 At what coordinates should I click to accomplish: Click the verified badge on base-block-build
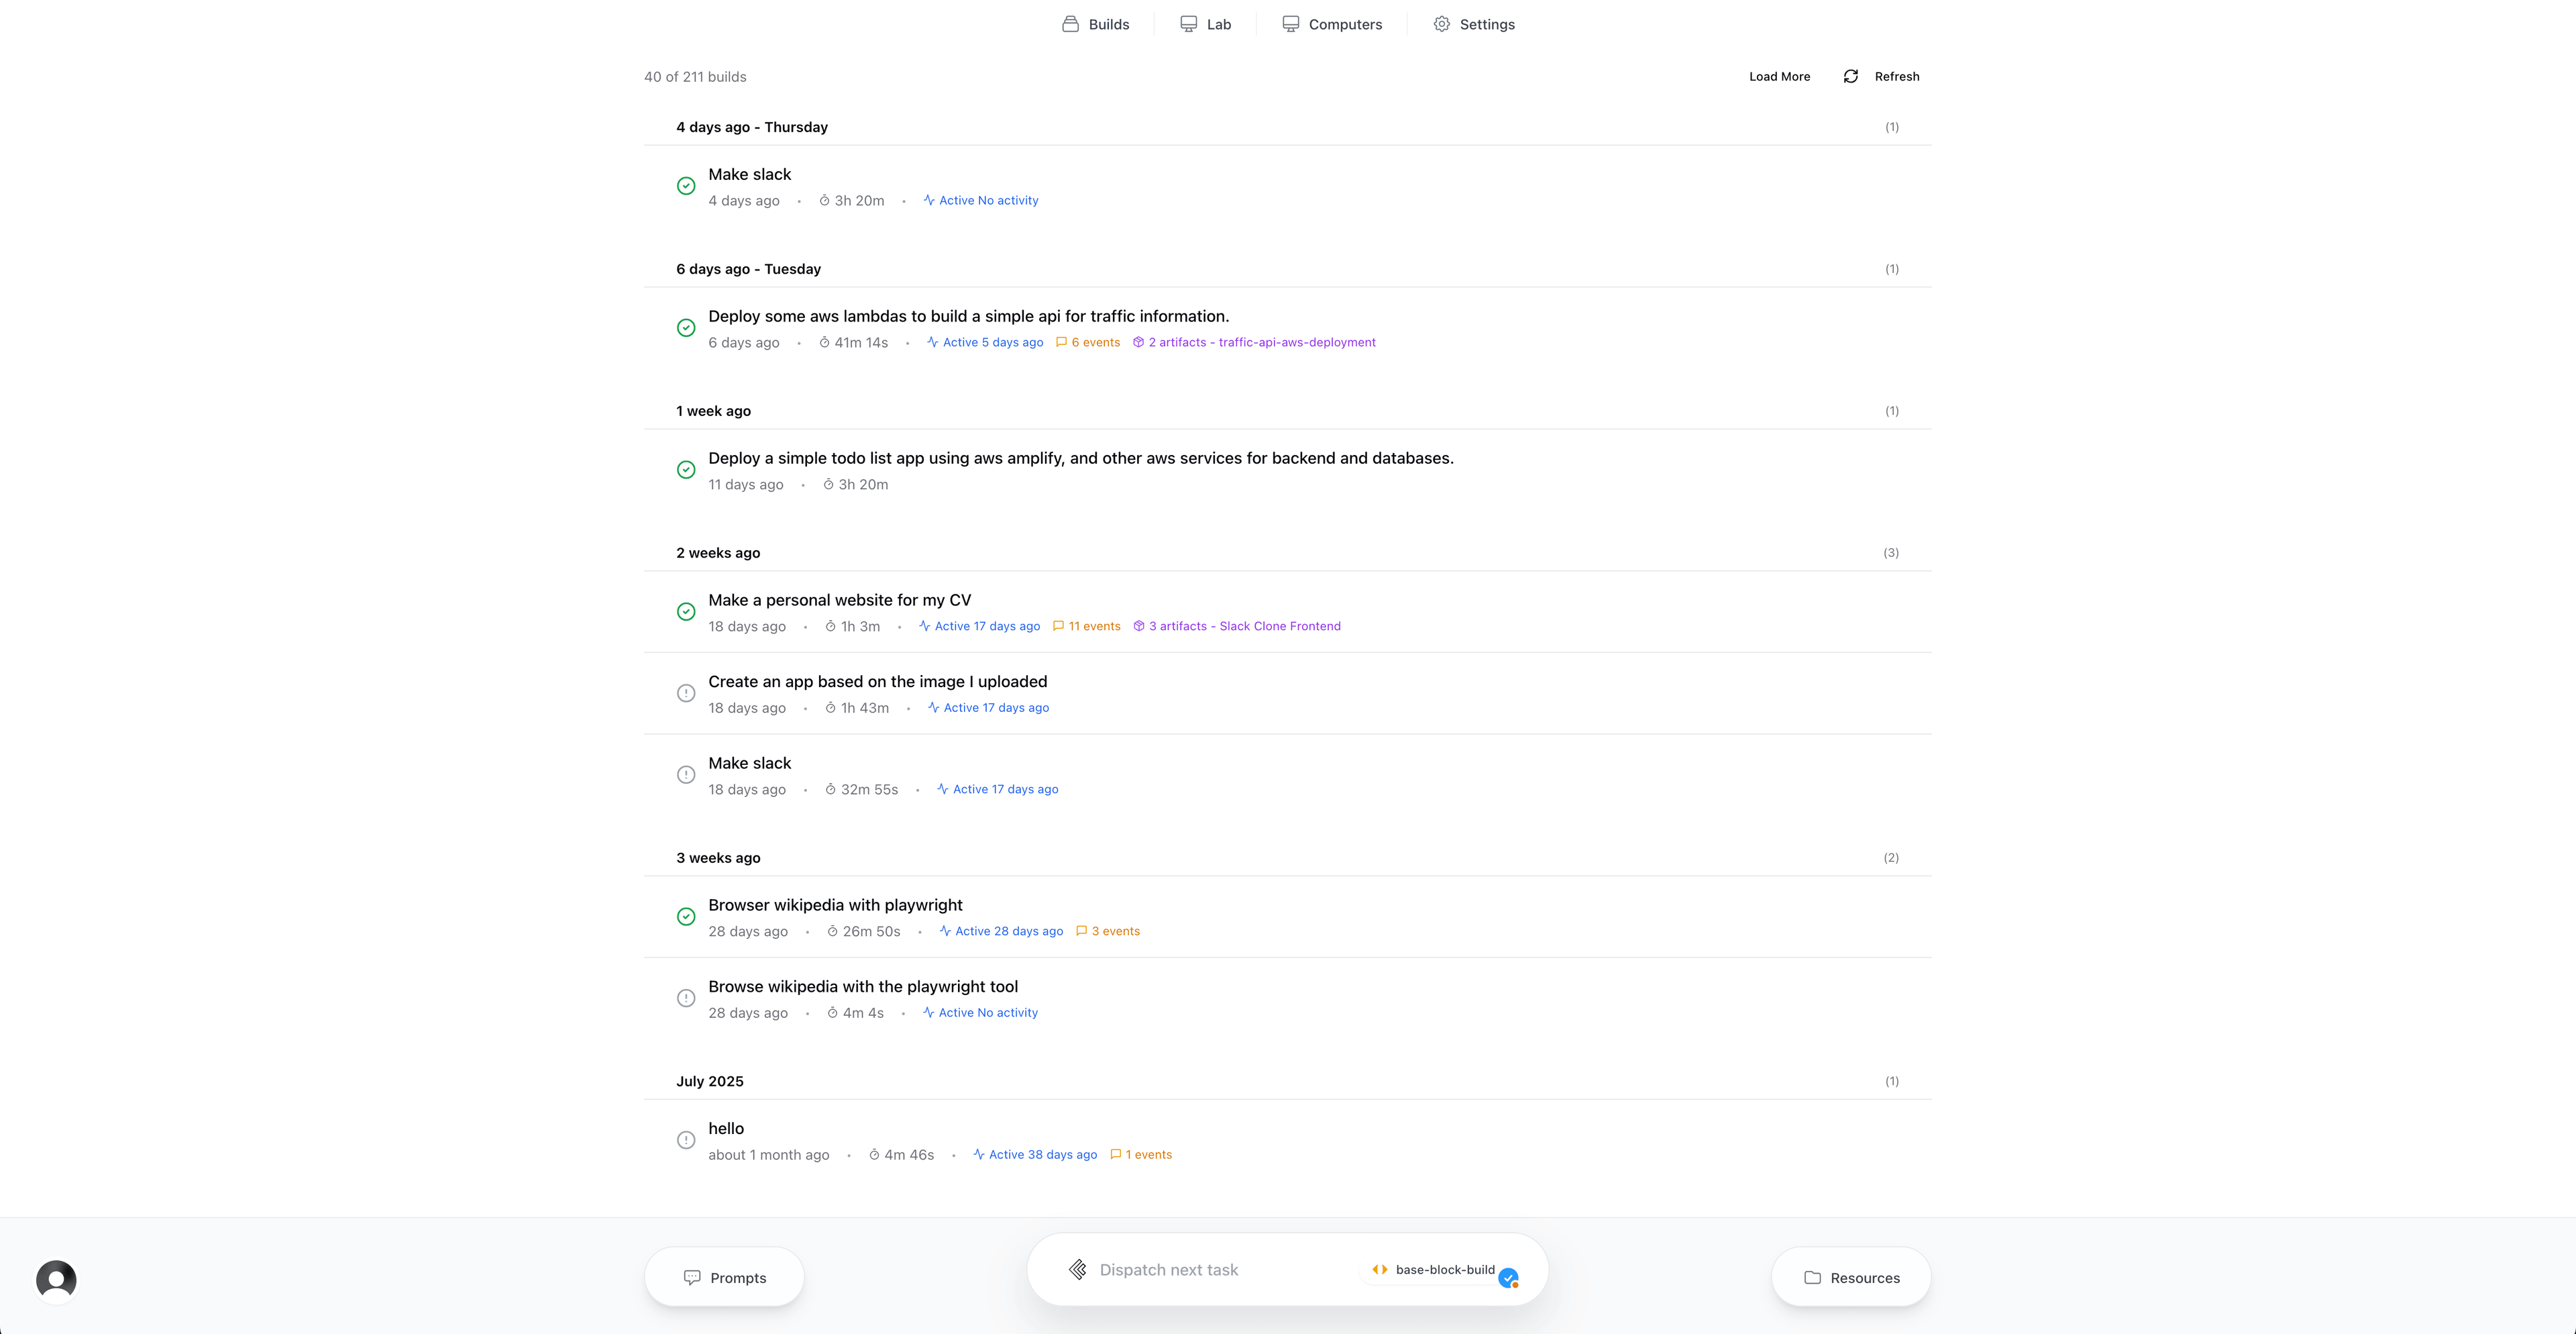click(x=1508, y=1277)
